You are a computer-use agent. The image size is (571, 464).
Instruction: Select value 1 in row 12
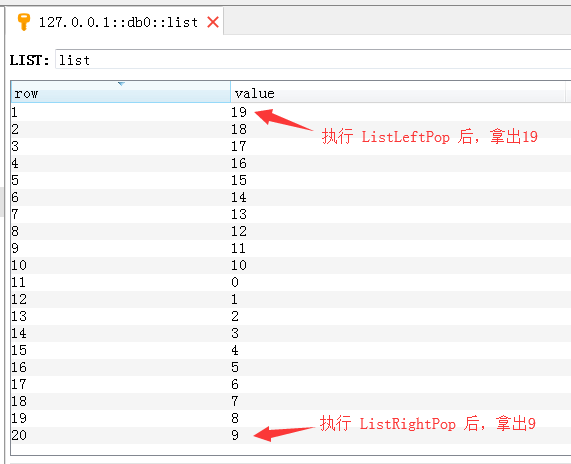(x=235, y=299)
